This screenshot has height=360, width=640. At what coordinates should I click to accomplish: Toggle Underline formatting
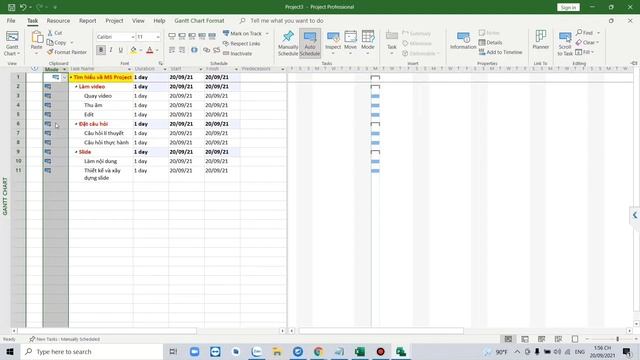coord(120,50)
